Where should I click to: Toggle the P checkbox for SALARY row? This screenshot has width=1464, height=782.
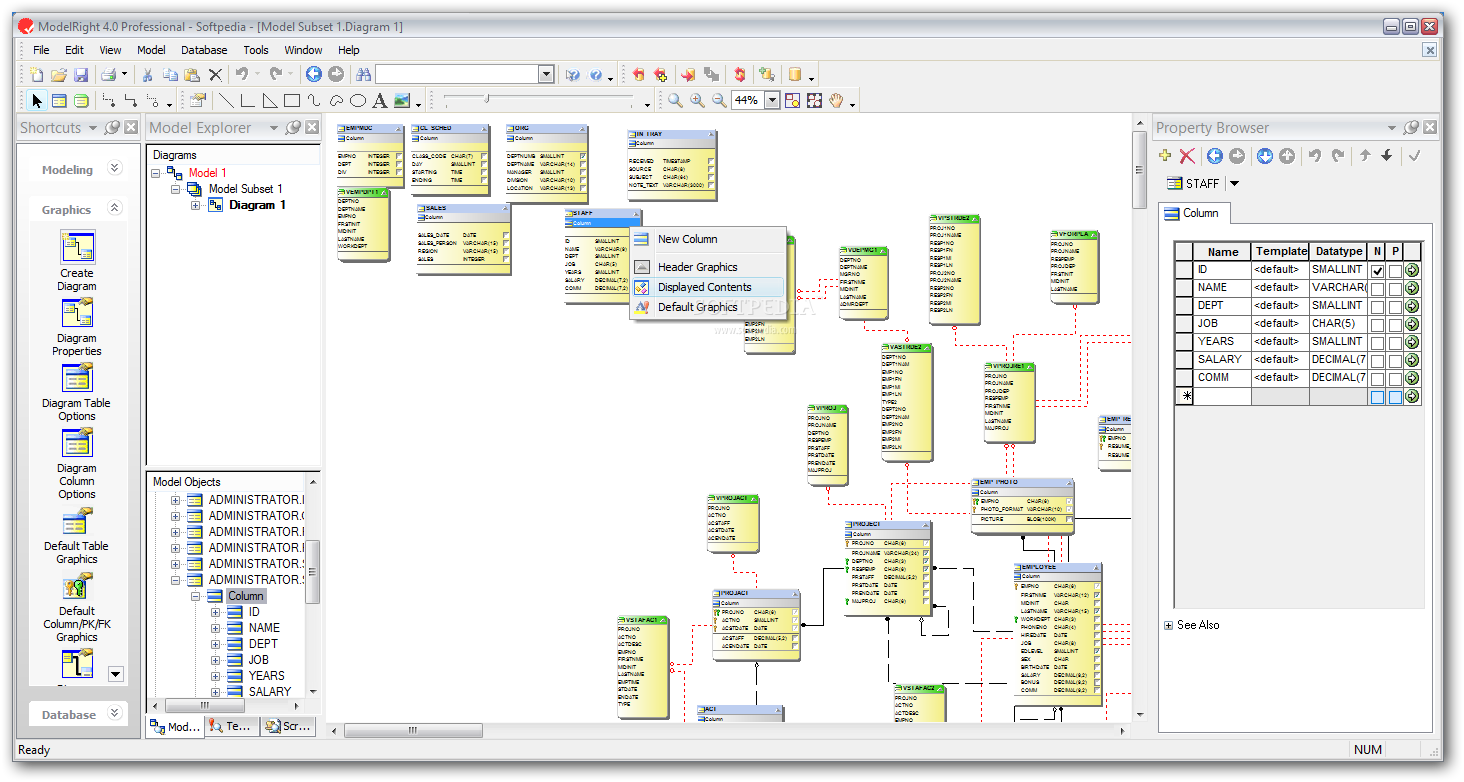coord(1395,360)
